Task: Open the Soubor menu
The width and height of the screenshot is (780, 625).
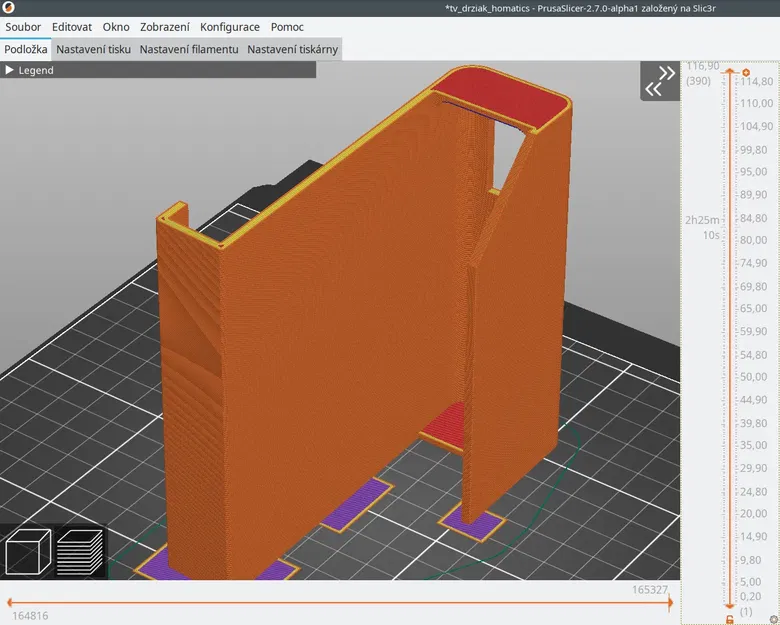Action: point(23,27)
